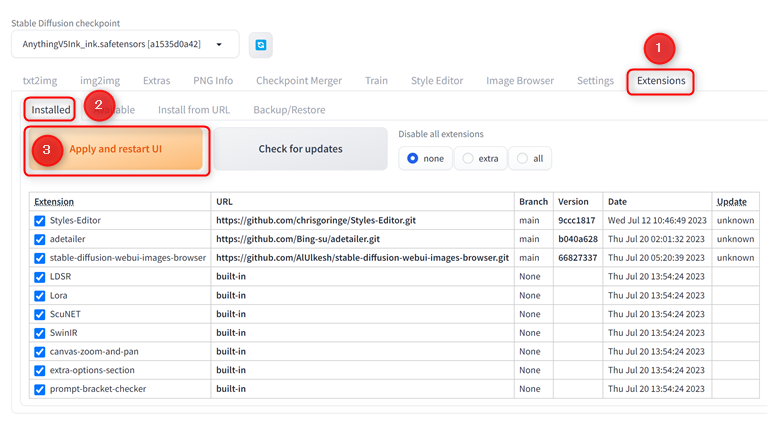768x423 pixels.
Task: Open the Settings tab
Action: [x=595, y=81]
